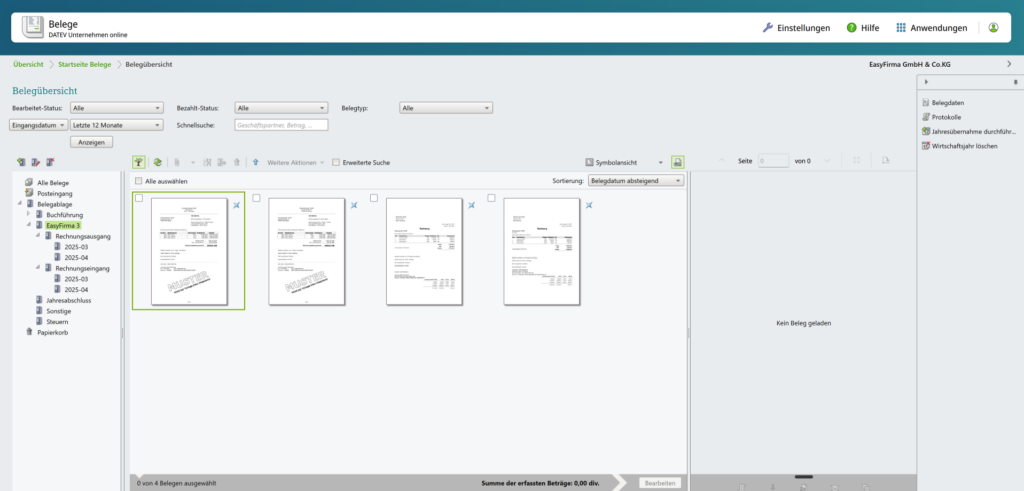
Task: Click the Einstellungen wrench icon
Action: click(x=768, y=28)
